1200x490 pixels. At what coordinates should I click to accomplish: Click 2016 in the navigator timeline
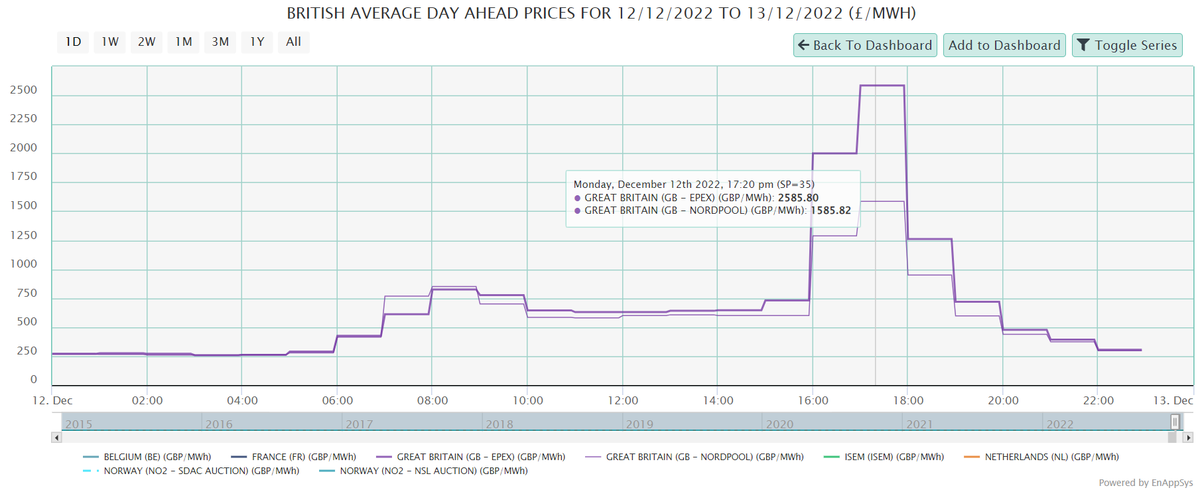218,424
